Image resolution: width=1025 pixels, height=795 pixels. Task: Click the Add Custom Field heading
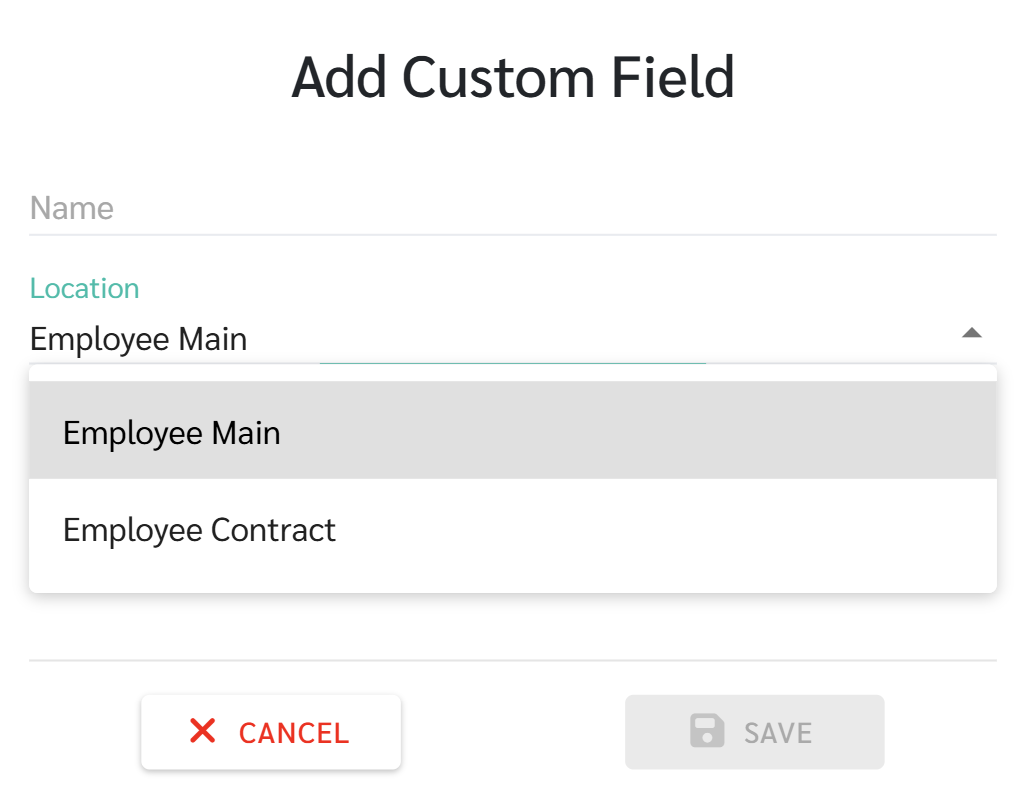(x=513, y=78)
